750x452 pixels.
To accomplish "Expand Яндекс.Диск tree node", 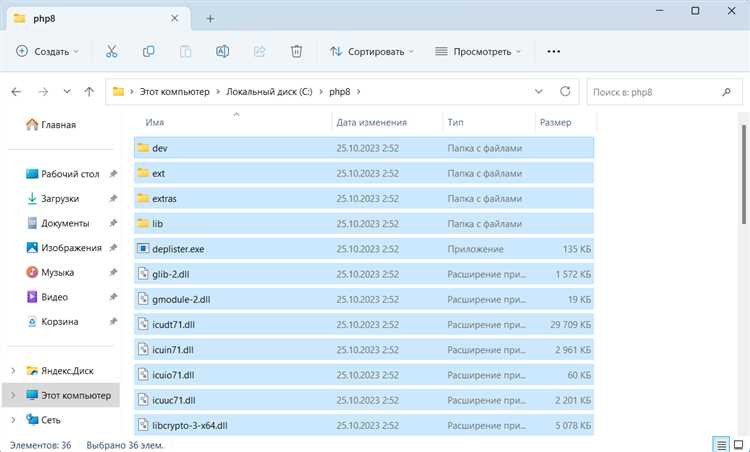I will click(13, 371).
